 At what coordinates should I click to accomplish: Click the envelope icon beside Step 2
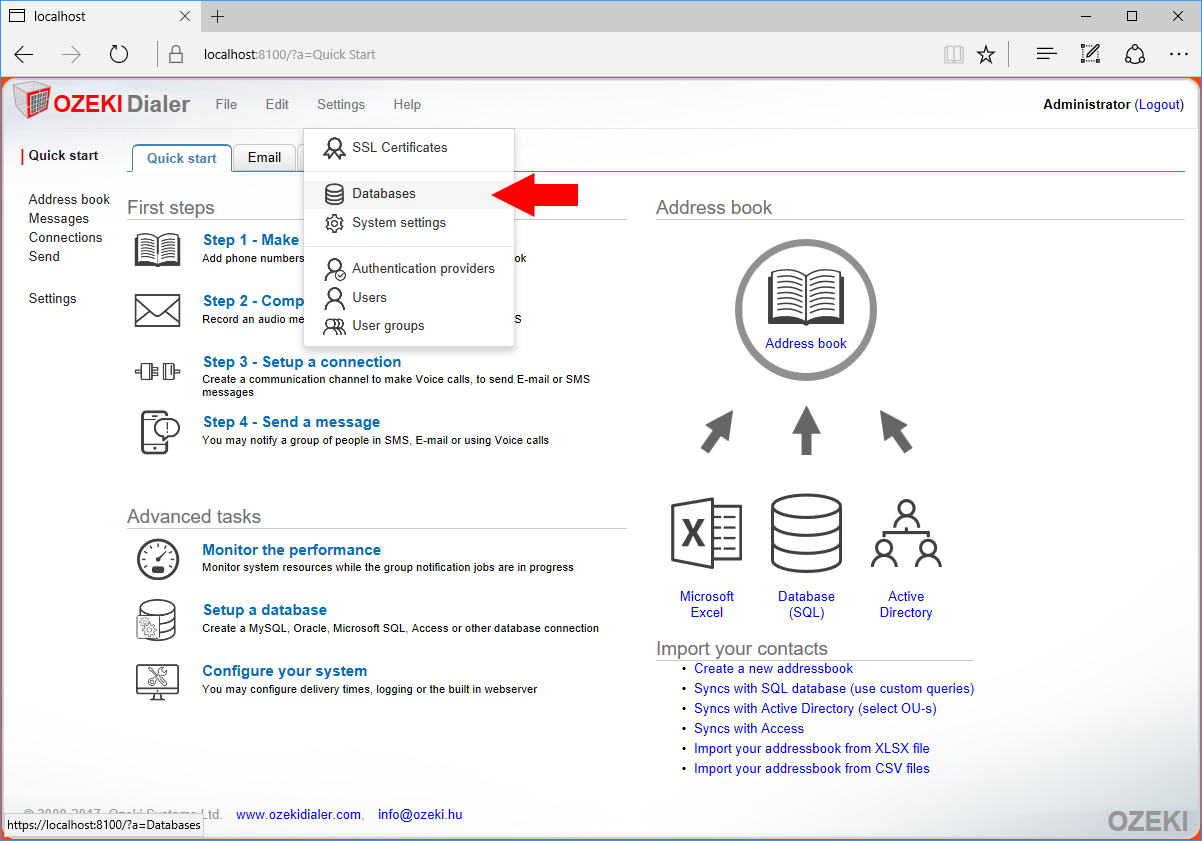[x=157, y=310]
